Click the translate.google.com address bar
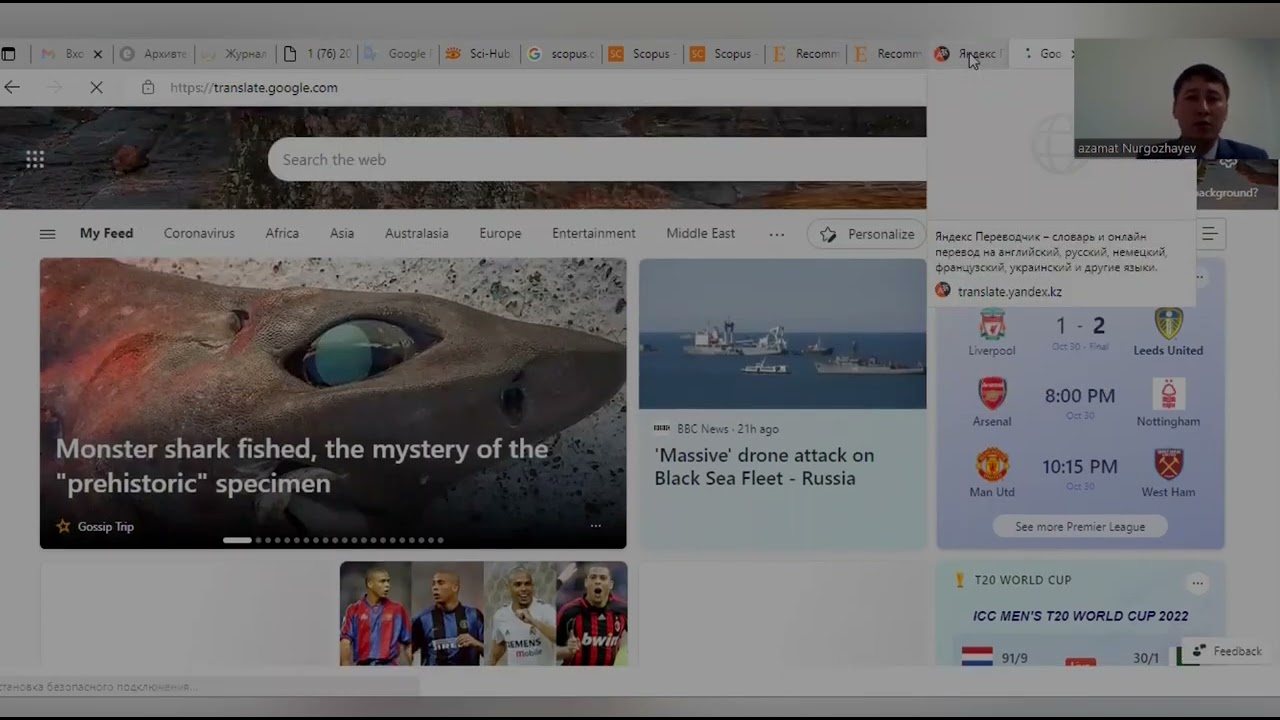This screenshot has width=1280, height=720. tap(254, 88)
